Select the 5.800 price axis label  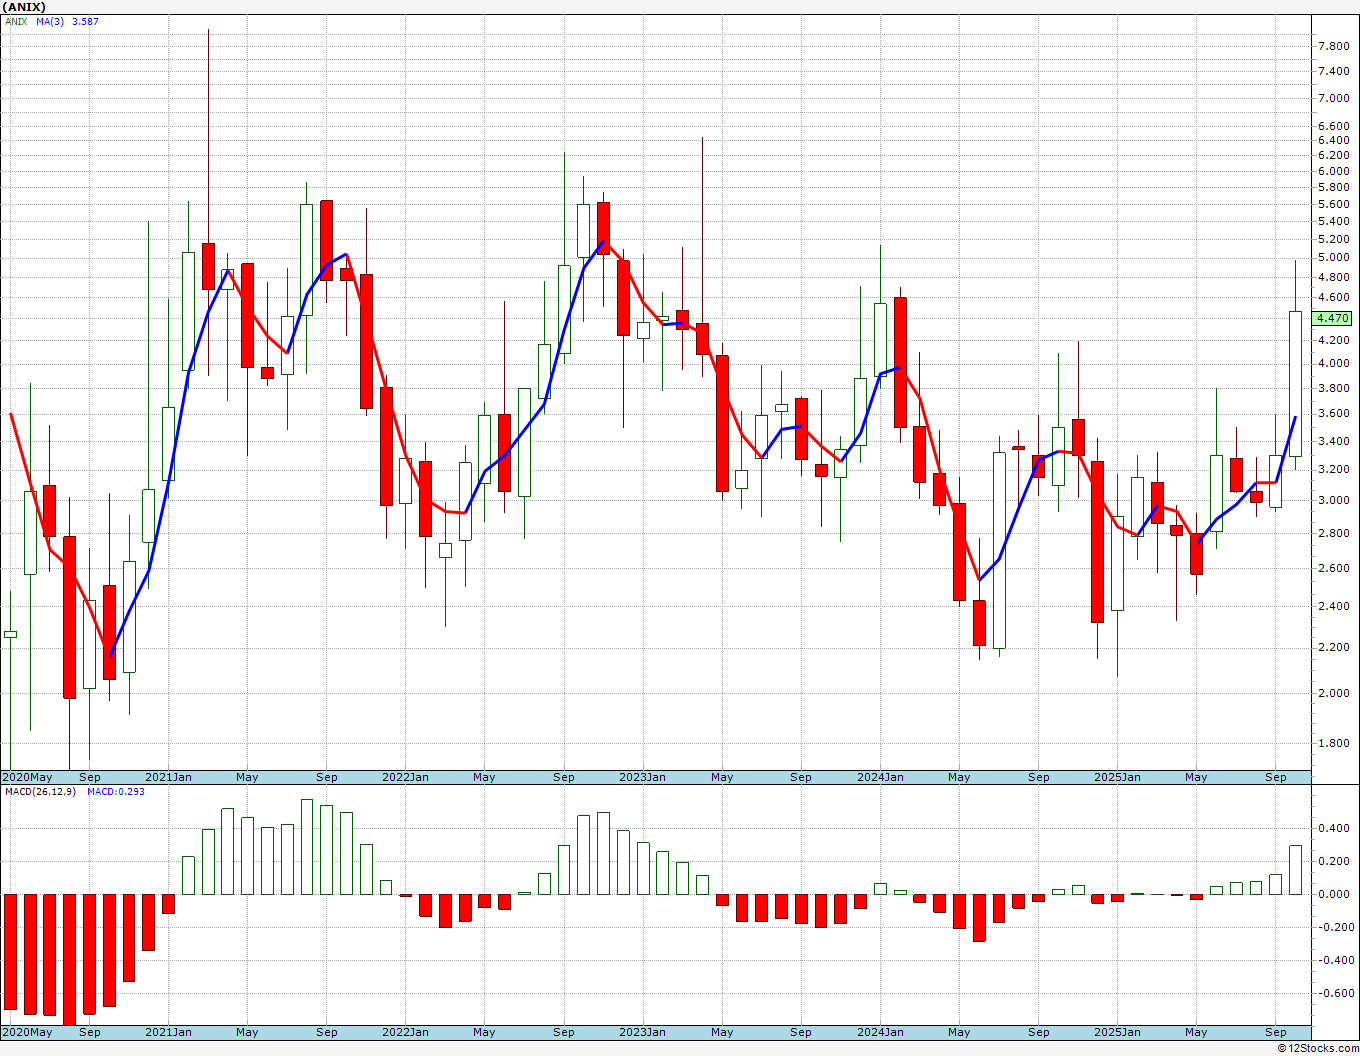coord(1333,187)
